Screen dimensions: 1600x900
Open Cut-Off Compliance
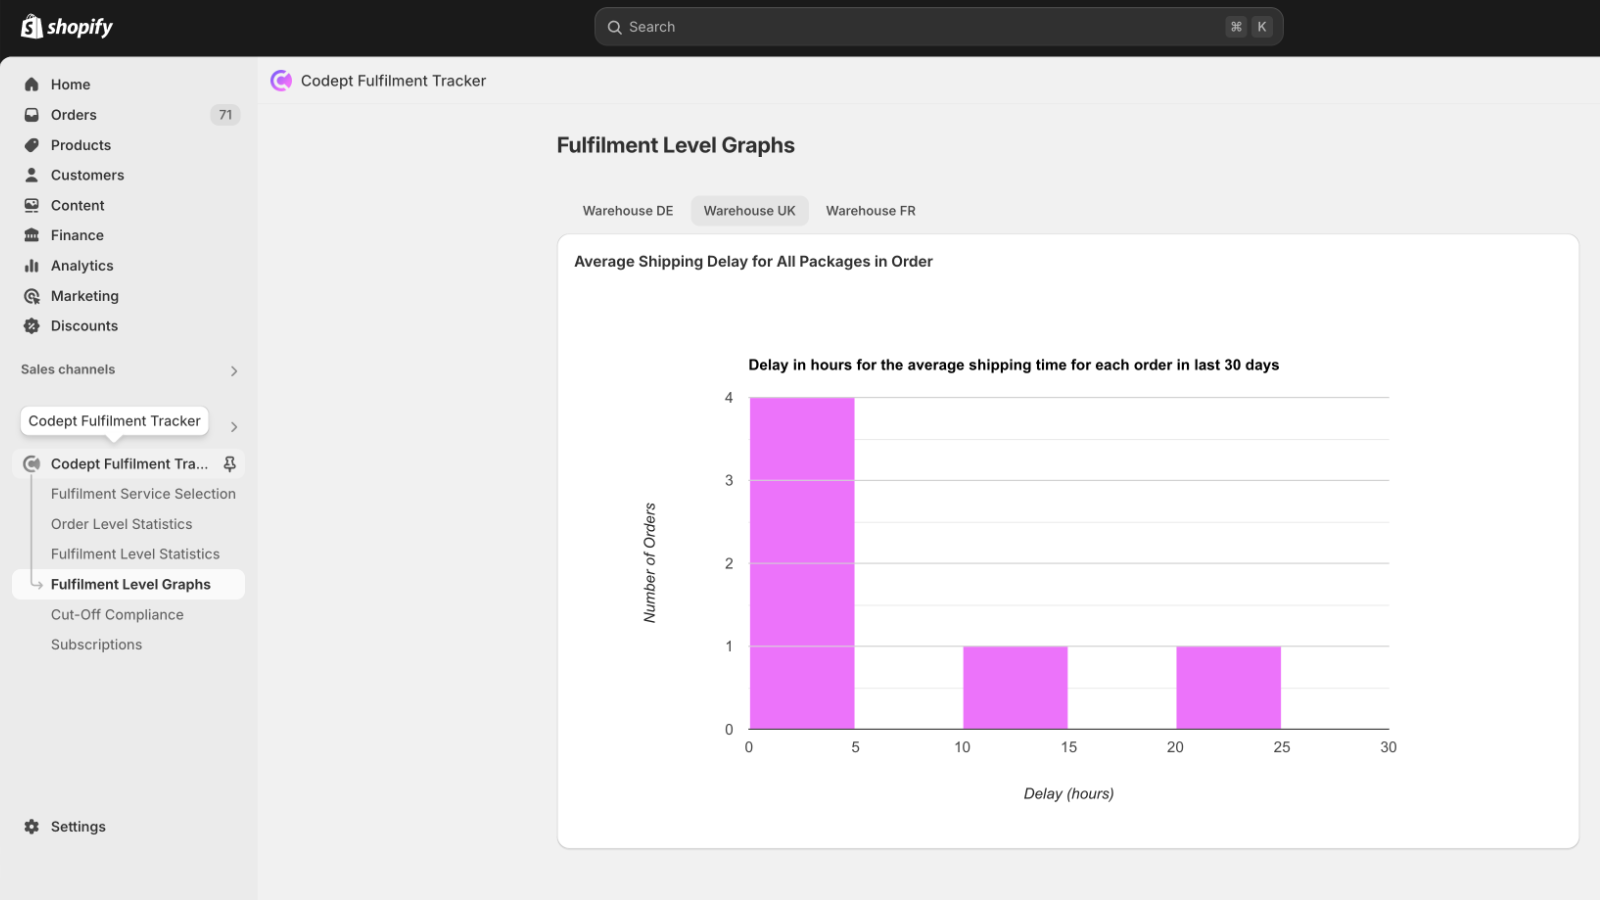pos(117,614)
